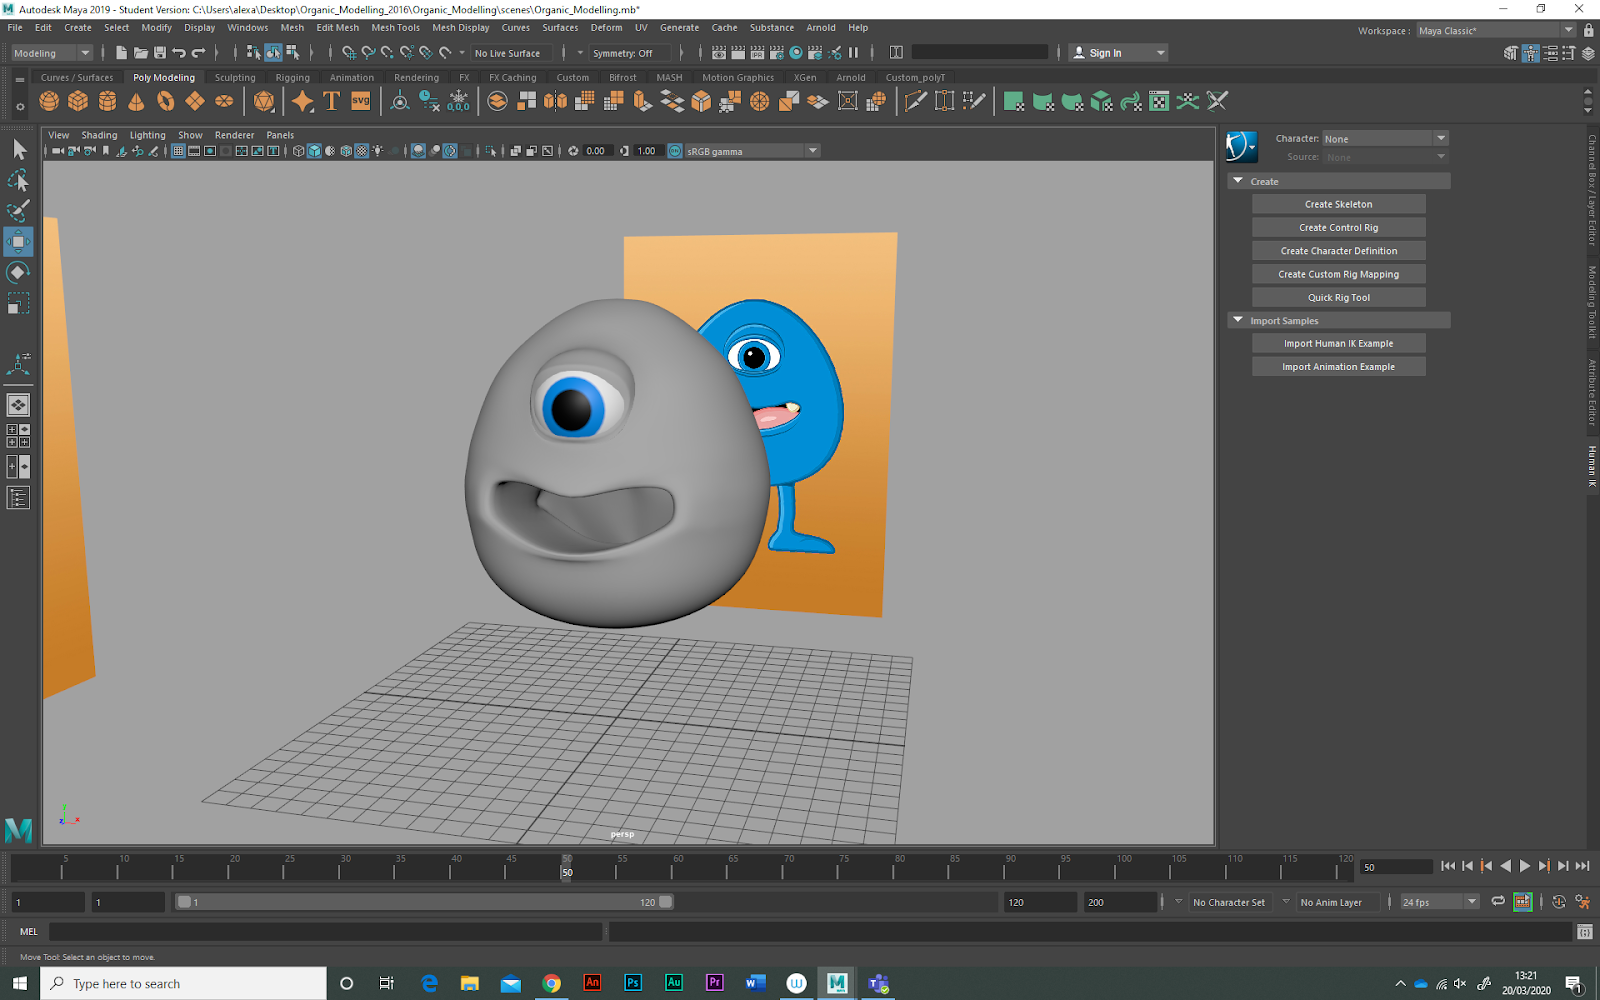Select the Lasso selection tool
Image resolution: width=1600 pixels, height=1000 pixels.
click(18, 181)
